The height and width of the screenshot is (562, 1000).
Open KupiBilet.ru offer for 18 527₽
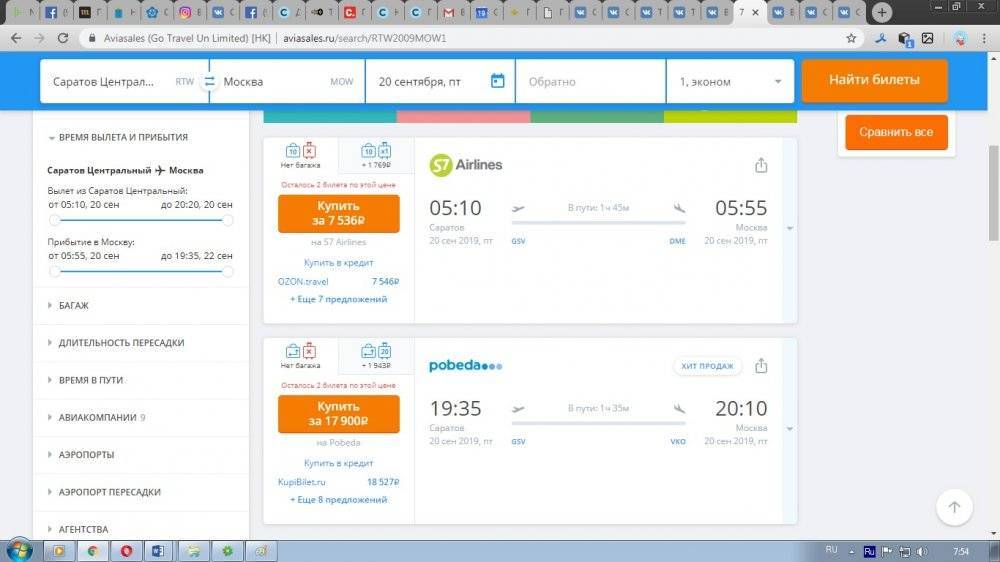click(x=339, y=482)
